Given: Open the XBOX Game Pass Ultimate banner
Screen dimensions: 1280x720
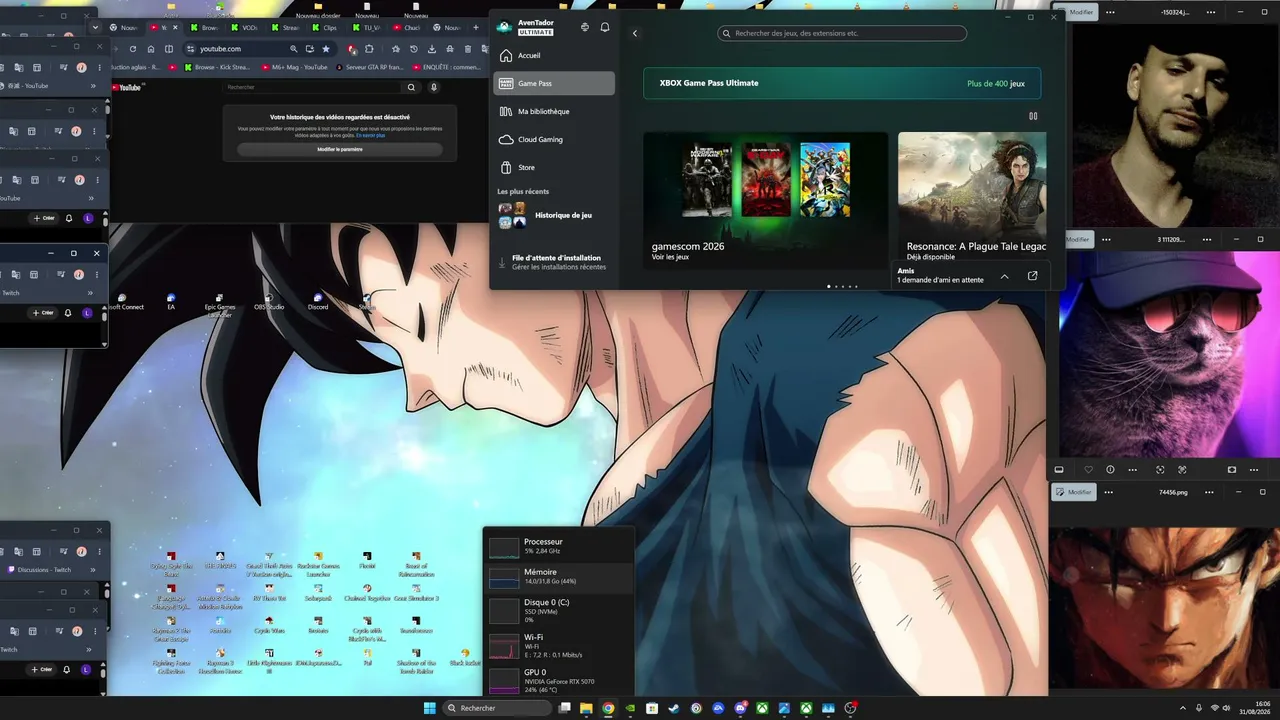Looking at the screenshot, I should (x=842, y=83).
